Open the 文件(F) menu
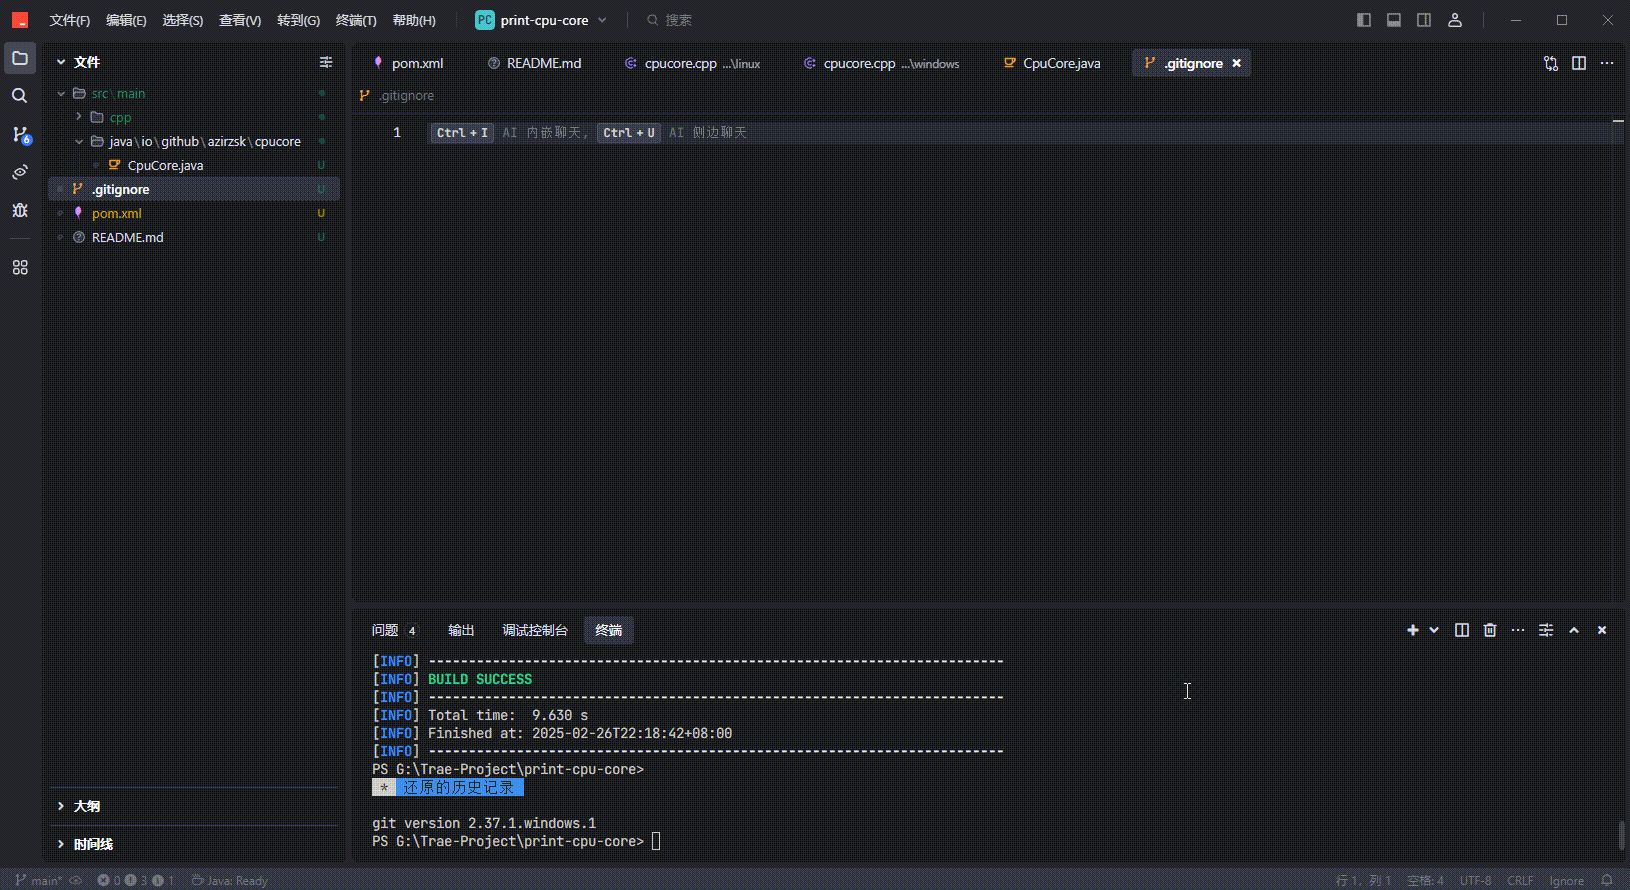 [70, 20]
